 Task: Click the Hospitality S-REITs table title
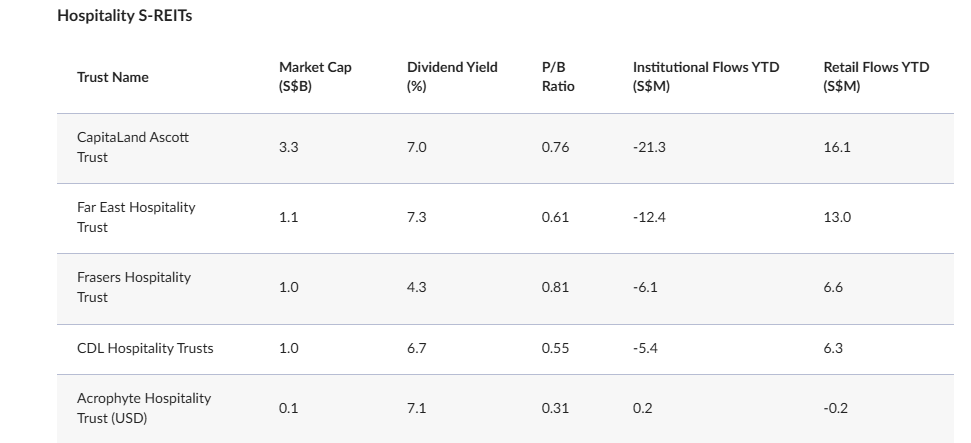(x=125, y=15)
